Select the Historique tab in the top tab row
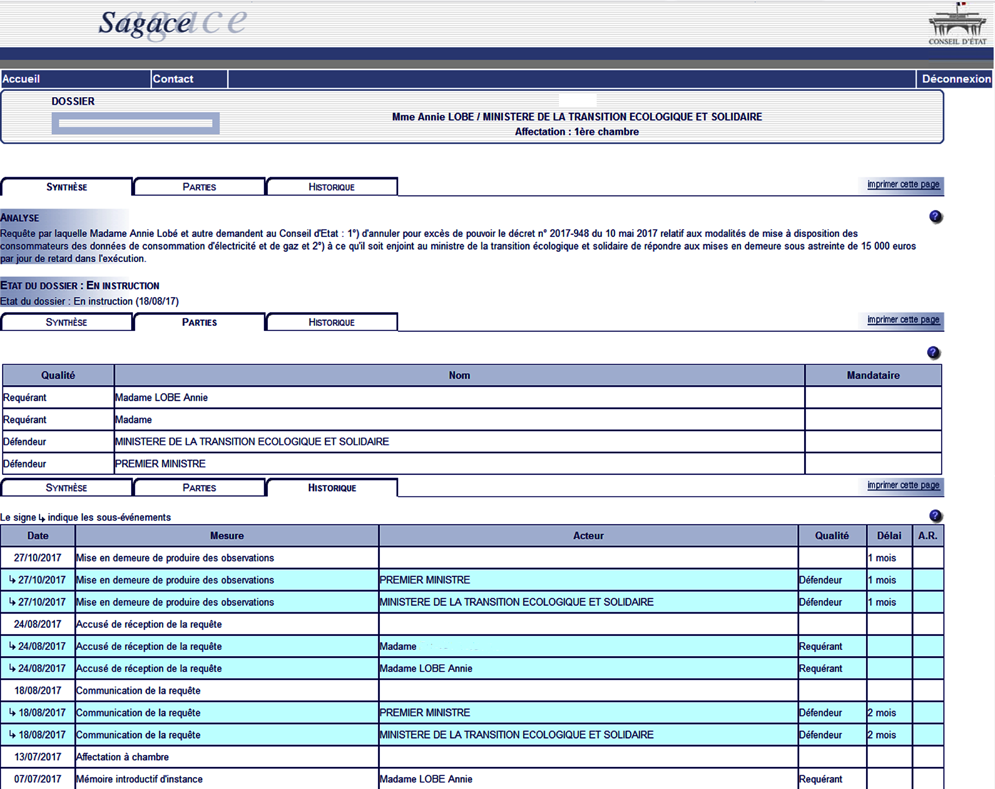Image resolution: width=995 pixels, height=789 pixels. click(x=332, y=187)
